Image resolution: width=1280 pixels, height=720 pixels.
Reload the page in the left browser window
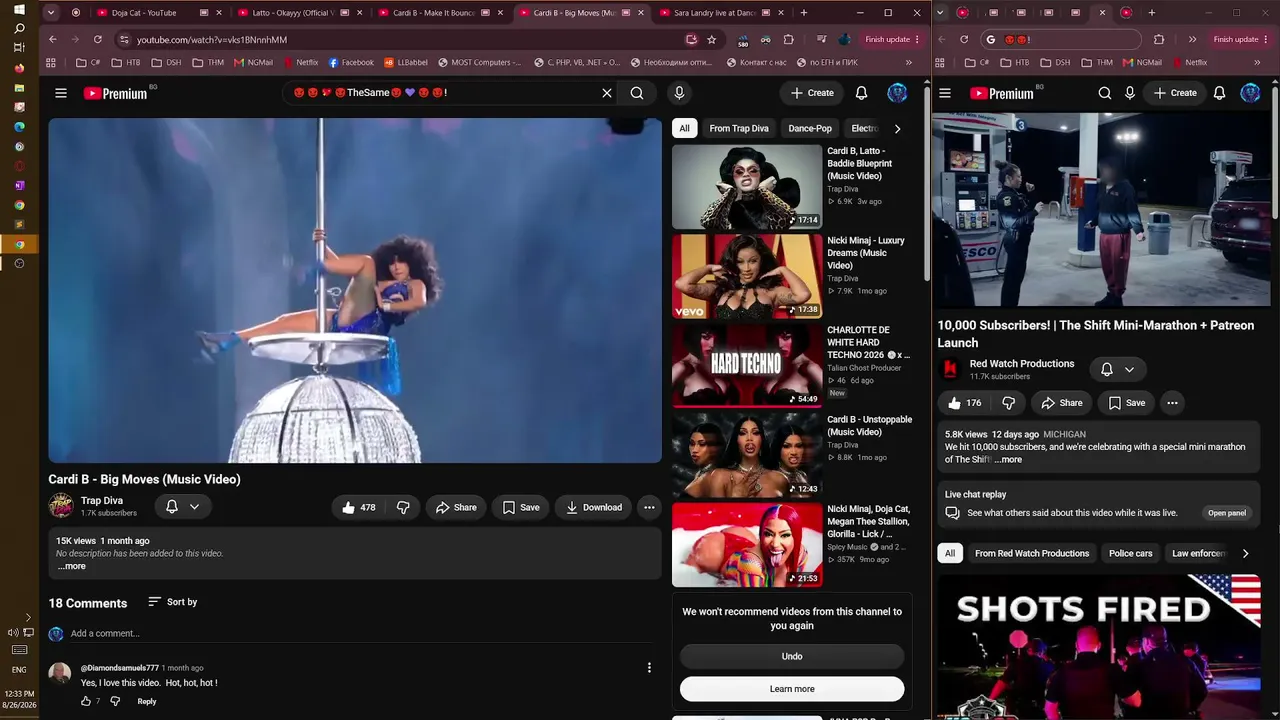pyautogui.click(x=98, y=39)
